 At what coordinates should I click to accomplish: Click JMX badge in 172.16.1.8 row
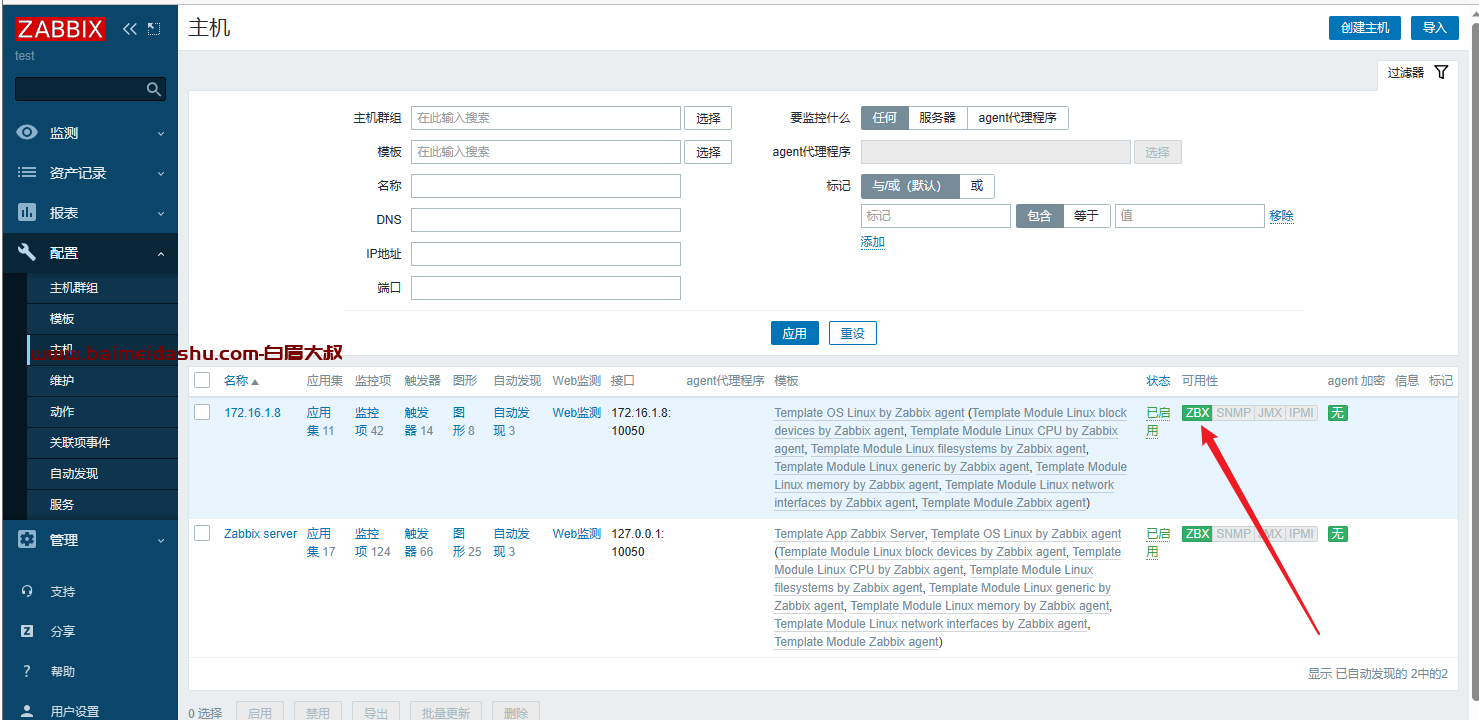pyautogui.click(x=1270, y=413)
